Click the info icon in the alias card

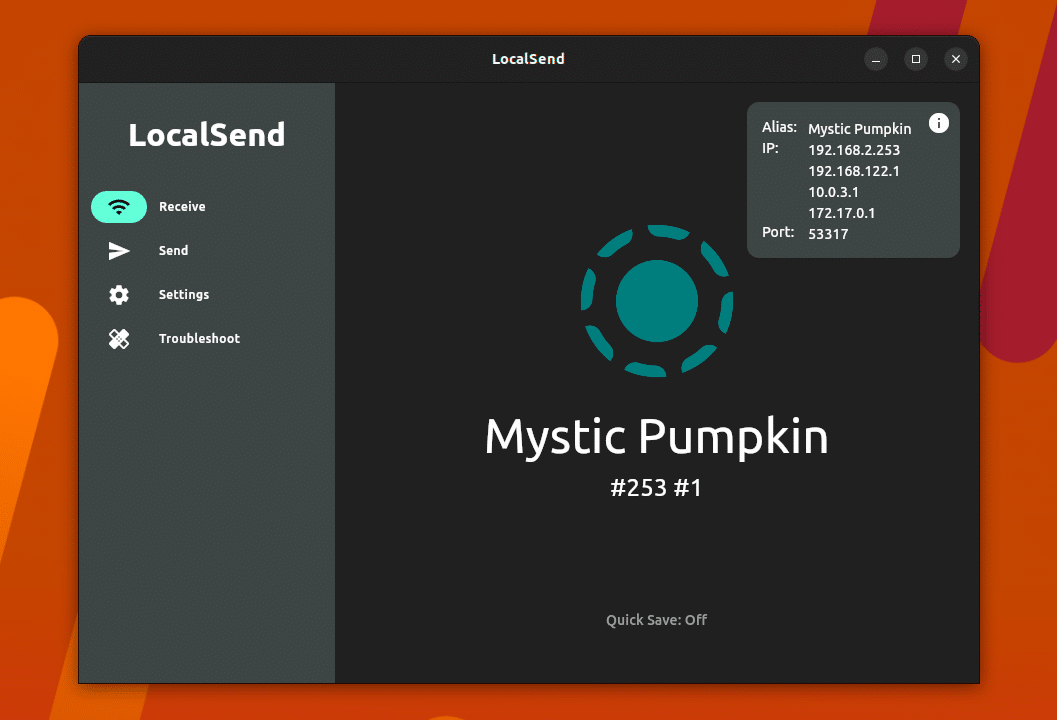point(938,123)
